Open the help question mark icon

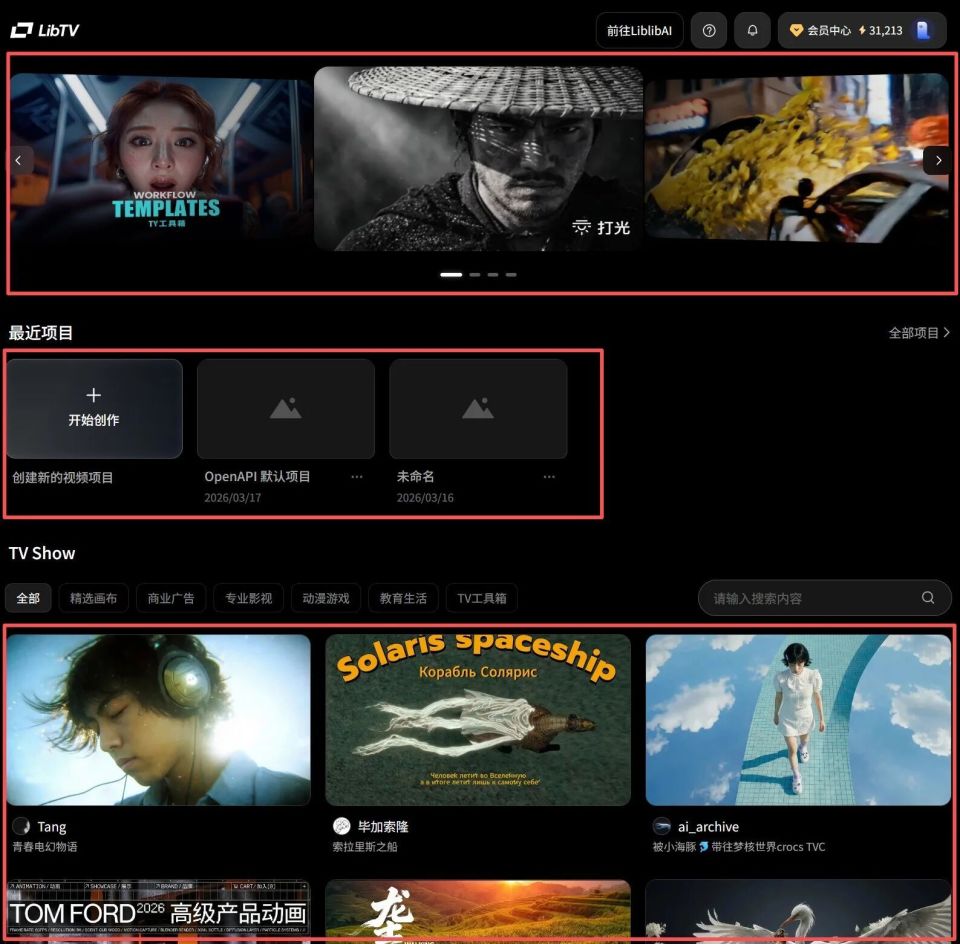pyautogui.click(x=709, y=31)
